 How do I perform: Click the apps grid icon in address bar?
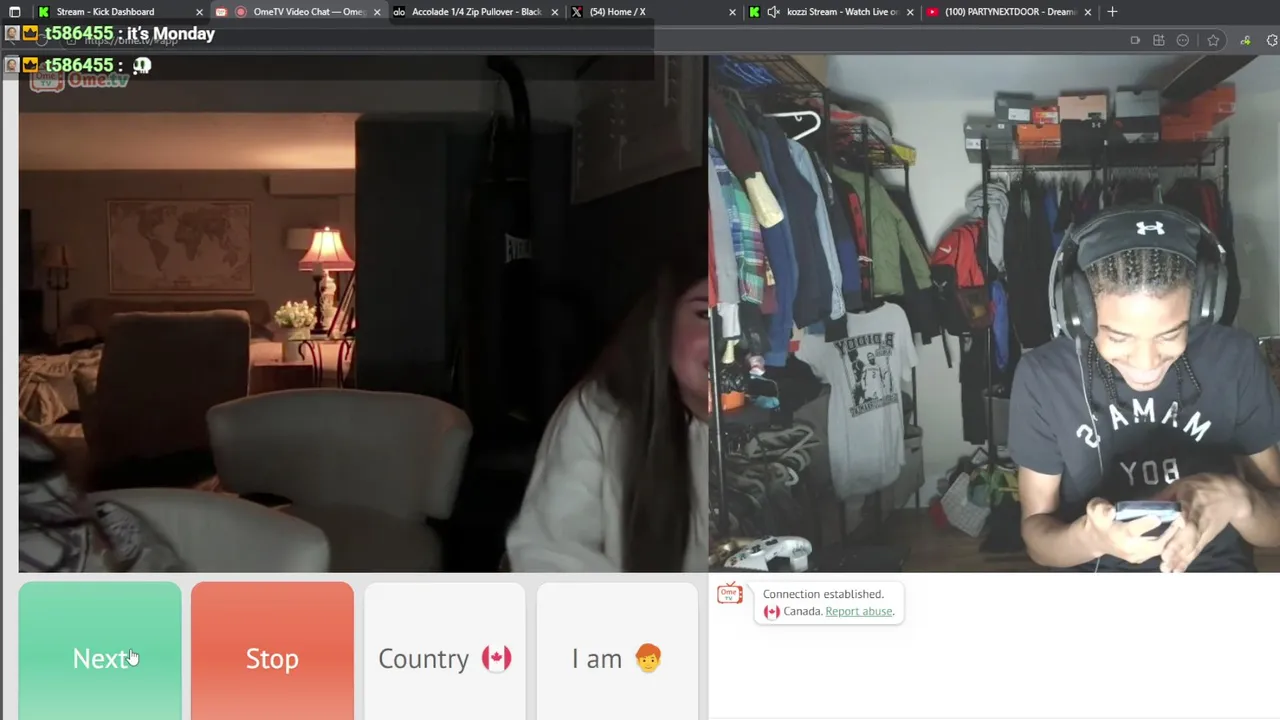(x=1159, y=40)
